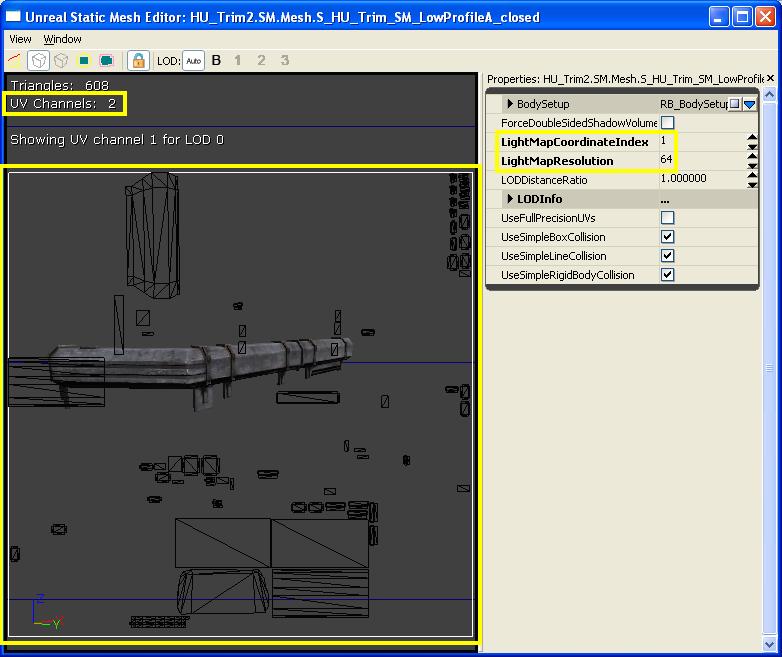Open the View menu
The height and width of the screenshot is (657, 782).
20,39
